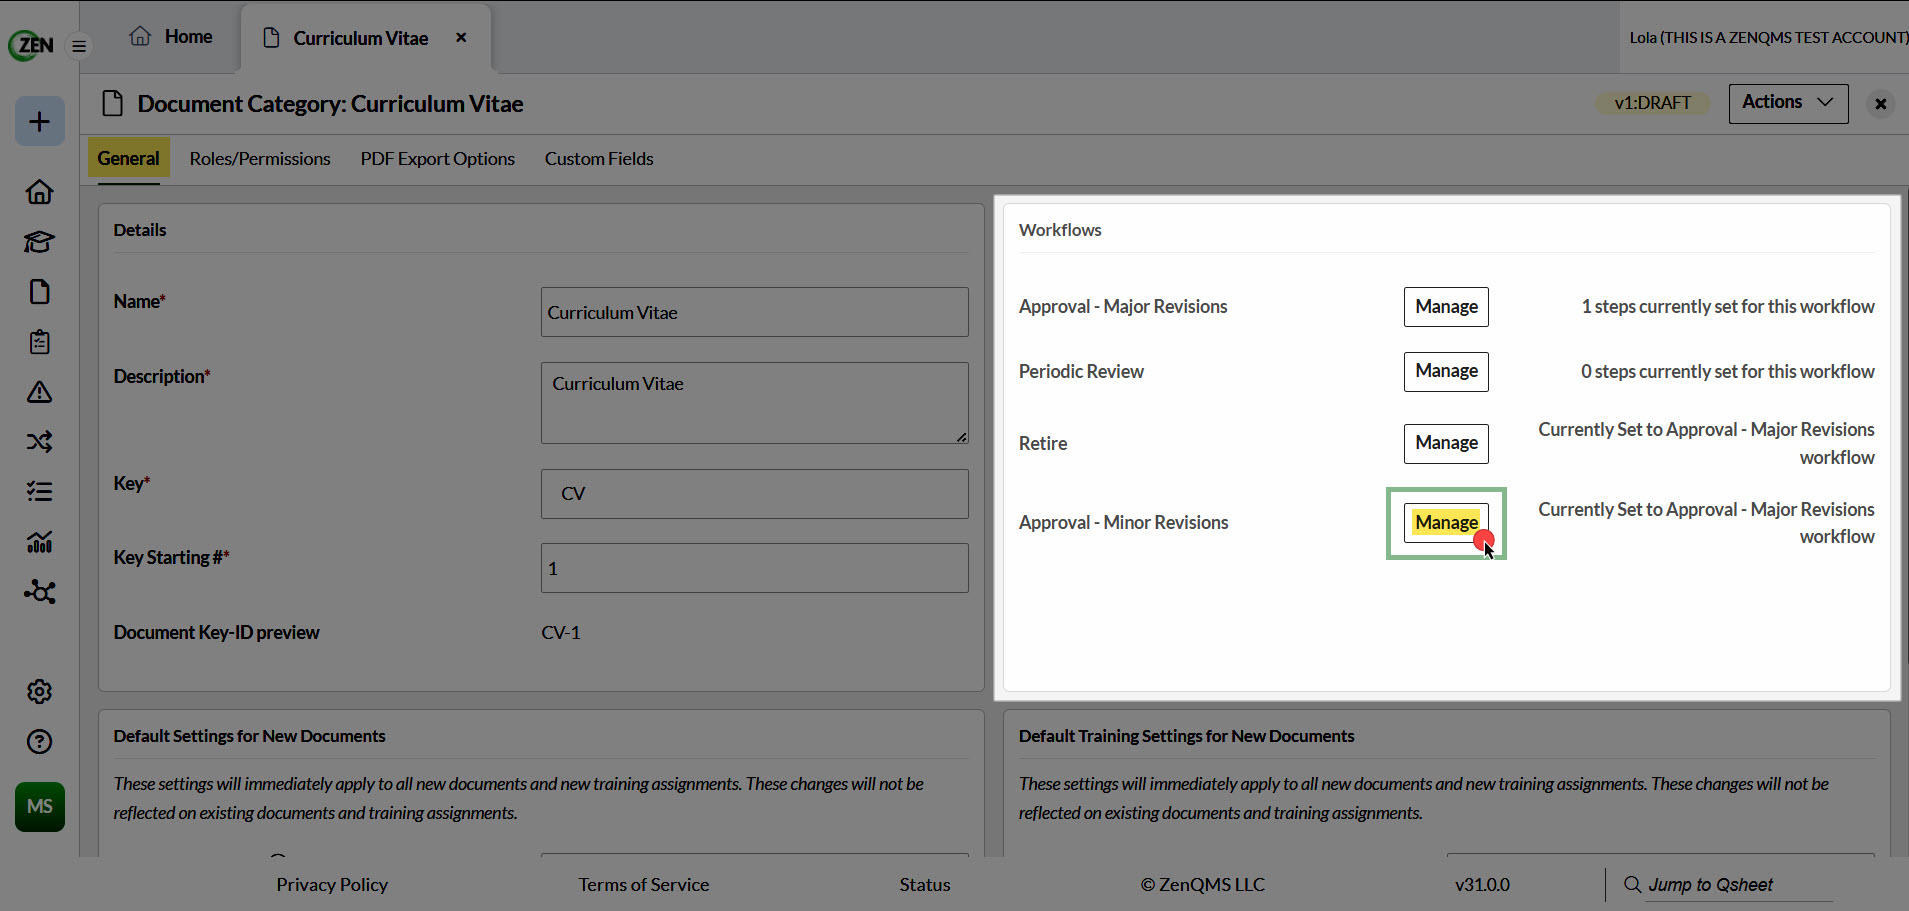Click the house icon in Home tab
The height and width of the screenshot is (911, 1909).
(x=140, y=36)
